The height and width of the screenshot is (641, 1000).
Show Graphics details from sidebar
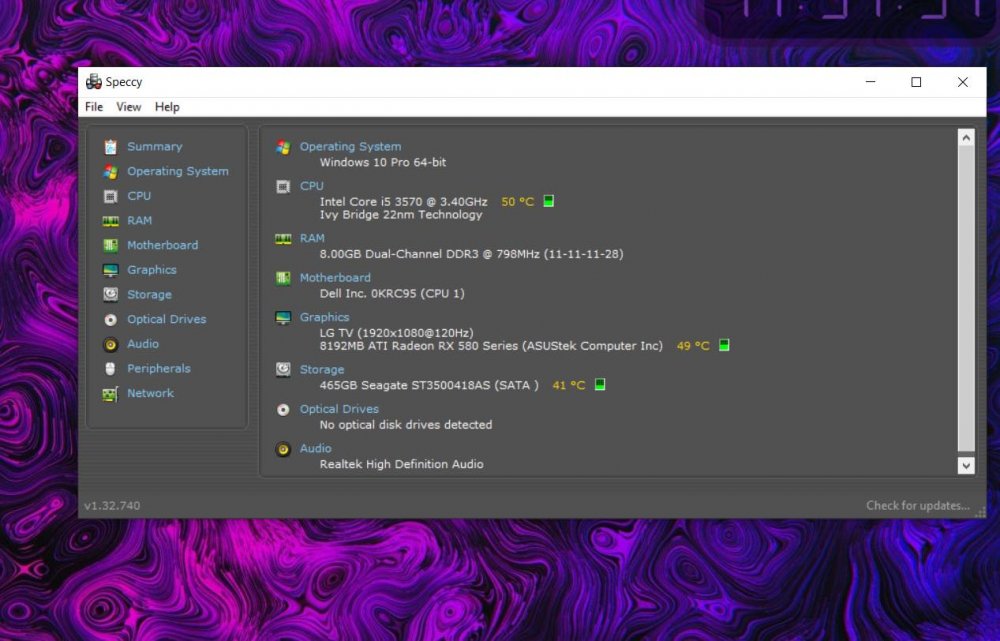pos(151,270)
